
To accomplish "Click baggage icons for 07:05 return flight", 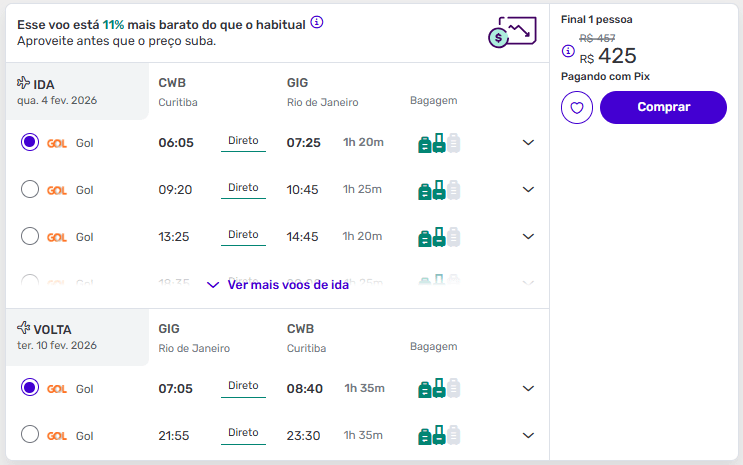I will pyautogui.click(x=439, y=388).
